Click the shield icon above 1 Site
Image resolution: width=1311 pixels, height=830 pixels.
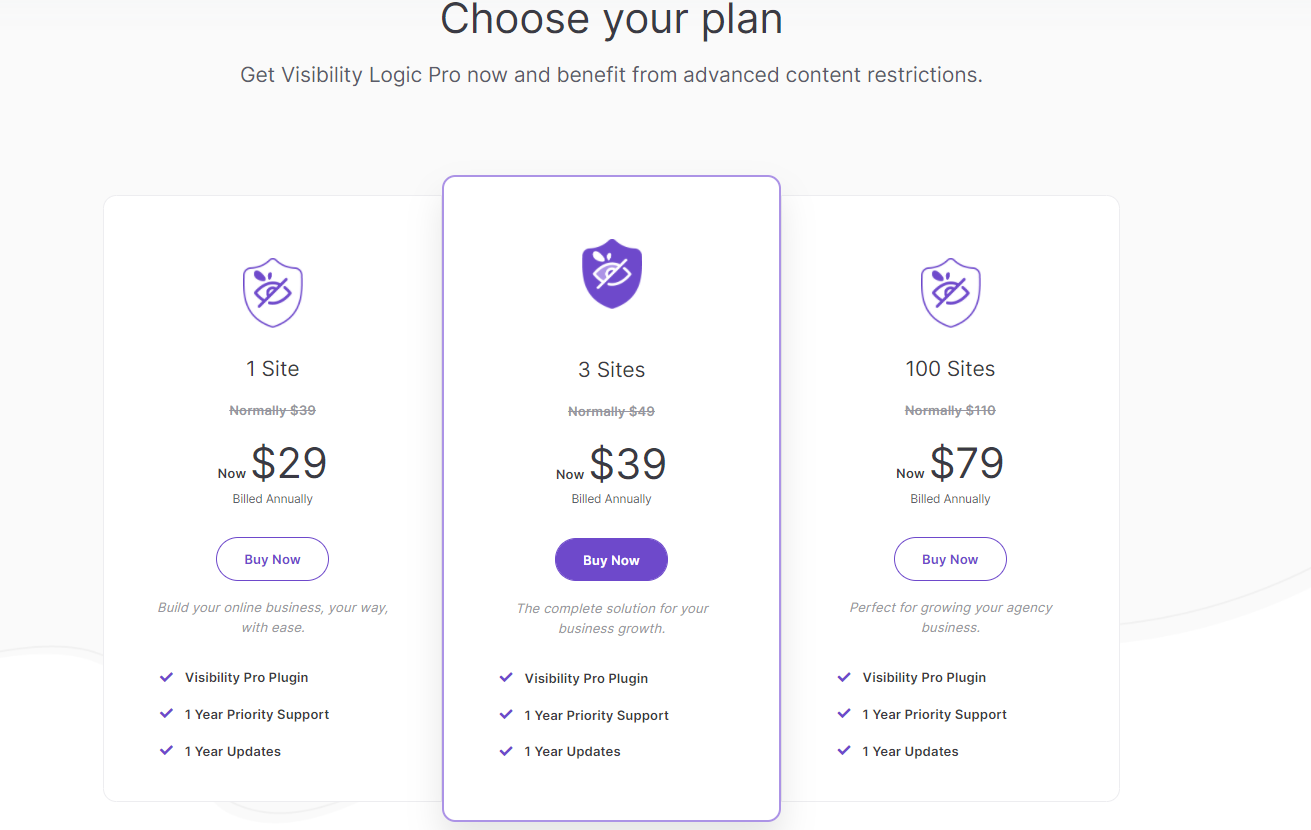(273, 292)
